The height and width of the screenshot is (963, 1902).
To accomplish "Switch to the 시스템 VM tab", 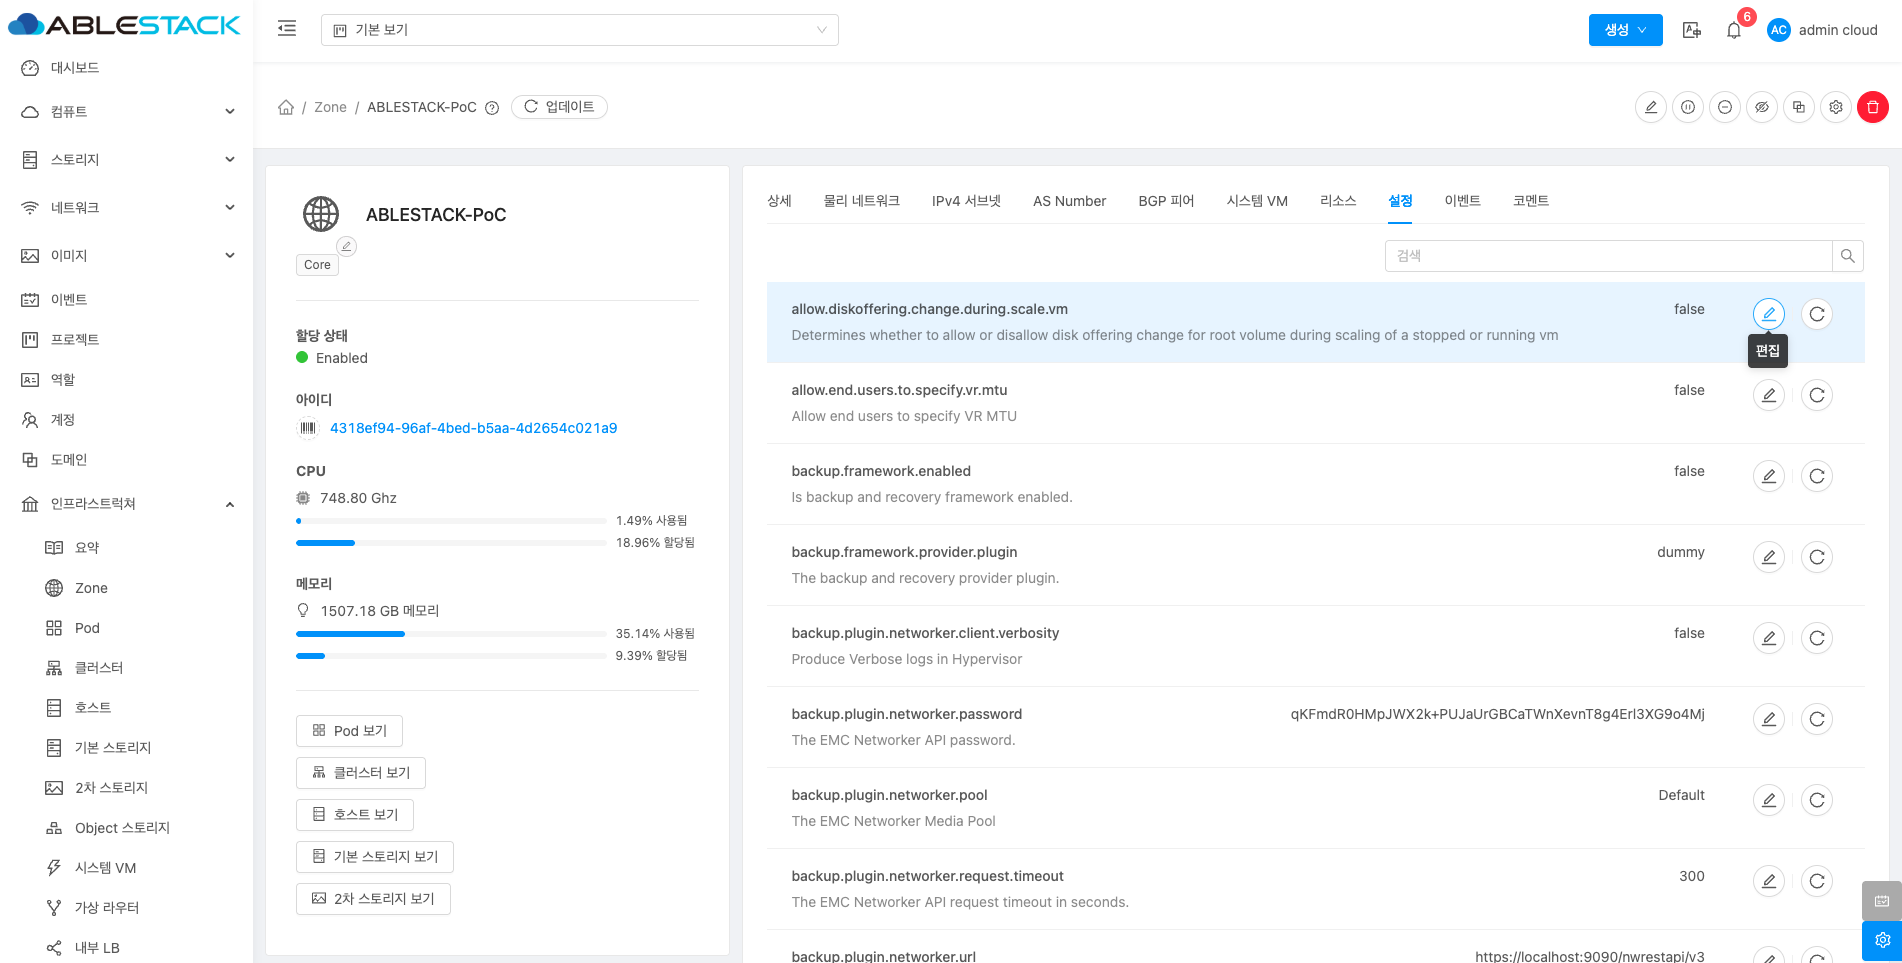I will click(1256, 201).
